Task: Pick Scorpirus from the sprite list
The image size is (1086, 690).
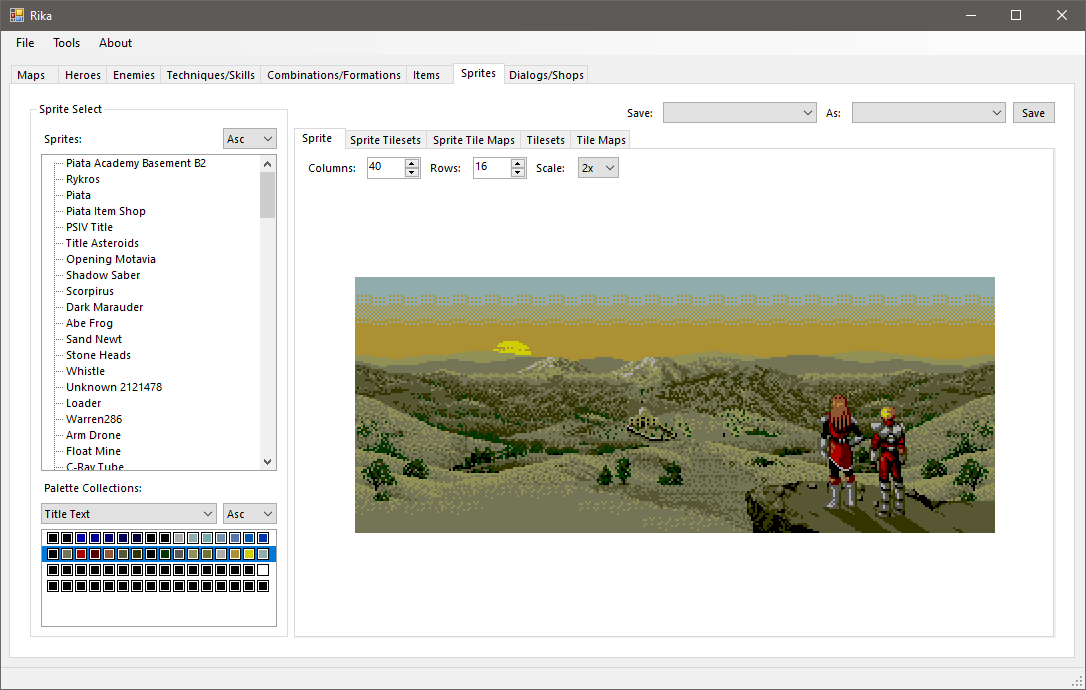Action: pos(90,291)
